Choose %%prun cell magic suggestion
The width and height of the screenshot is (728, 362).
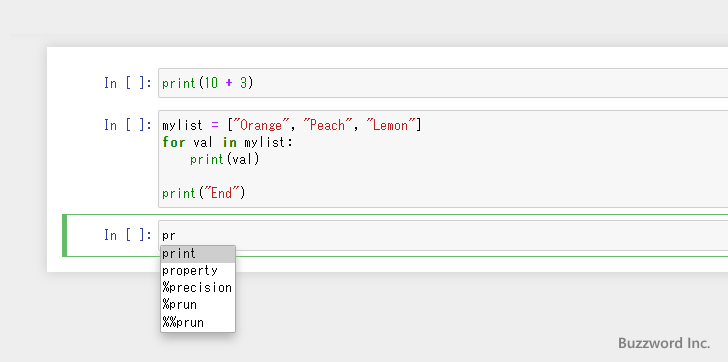coord(198,322)
